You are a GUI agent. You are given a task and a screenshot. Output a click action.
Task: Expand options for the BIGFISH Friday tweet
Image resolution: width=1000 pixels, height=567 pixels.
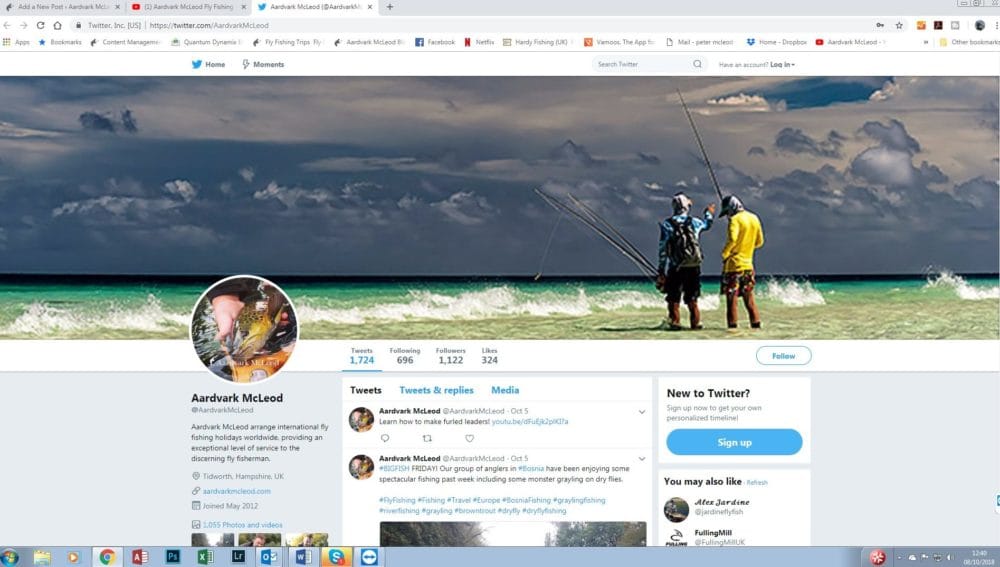642,459
